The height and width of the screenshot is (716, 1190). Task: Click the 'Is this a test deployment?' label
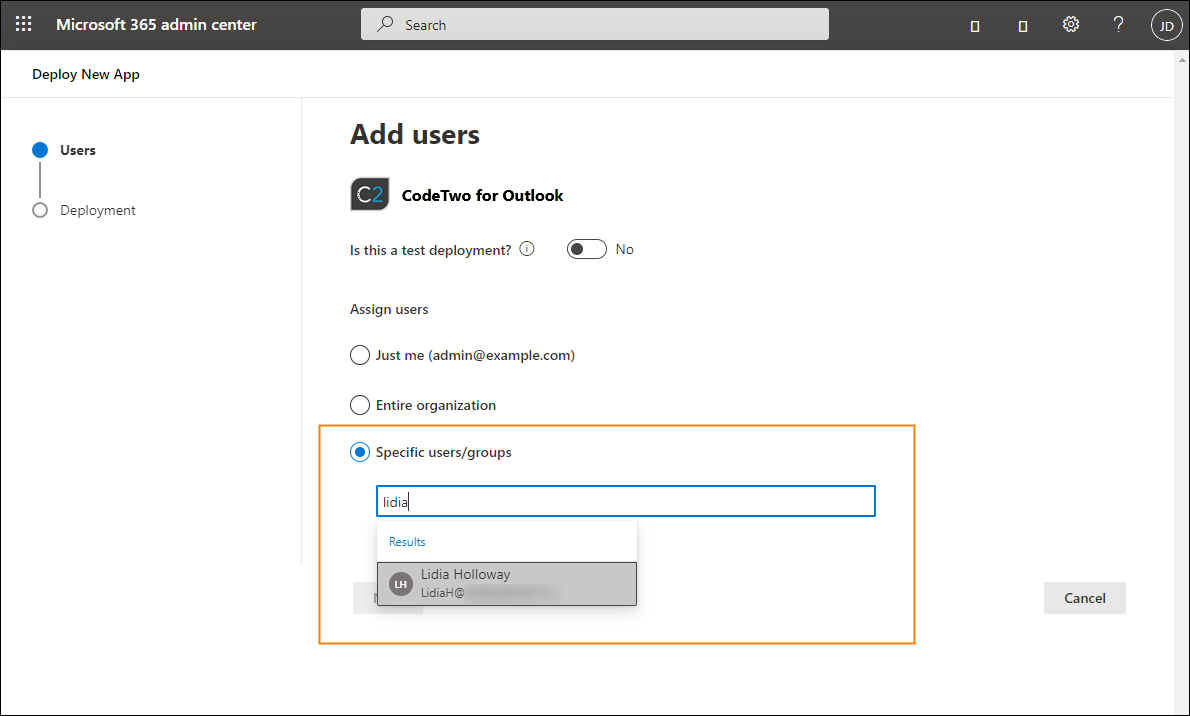[x=430, y=250]
